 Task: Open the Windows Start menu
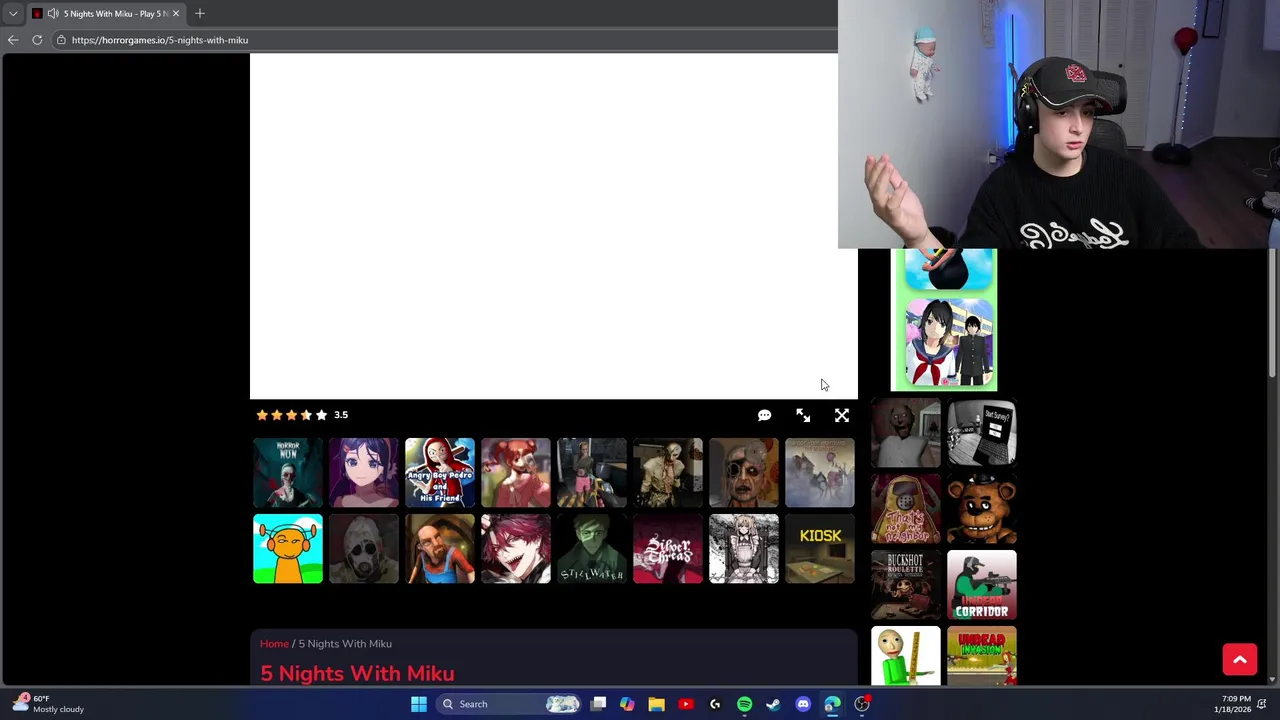[419, 704]
